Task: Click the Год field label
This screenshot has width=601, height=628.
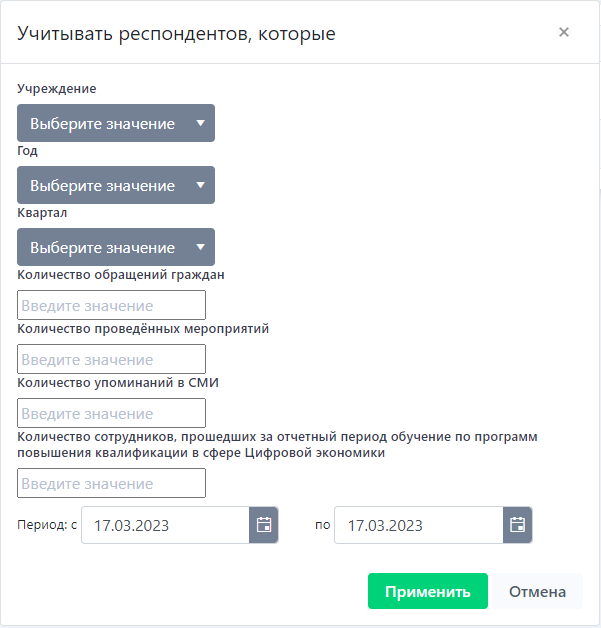Action: tap(27, 151)
